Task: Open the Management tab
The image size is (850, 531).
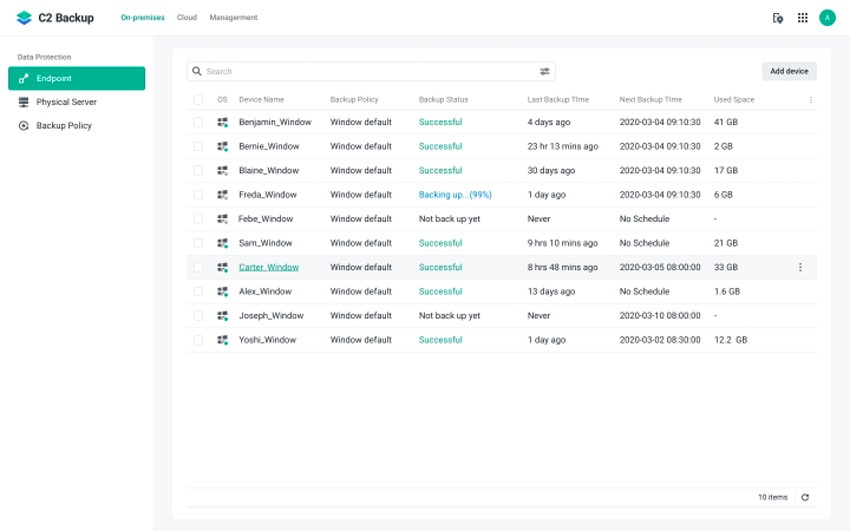Action: click(233, 18)
